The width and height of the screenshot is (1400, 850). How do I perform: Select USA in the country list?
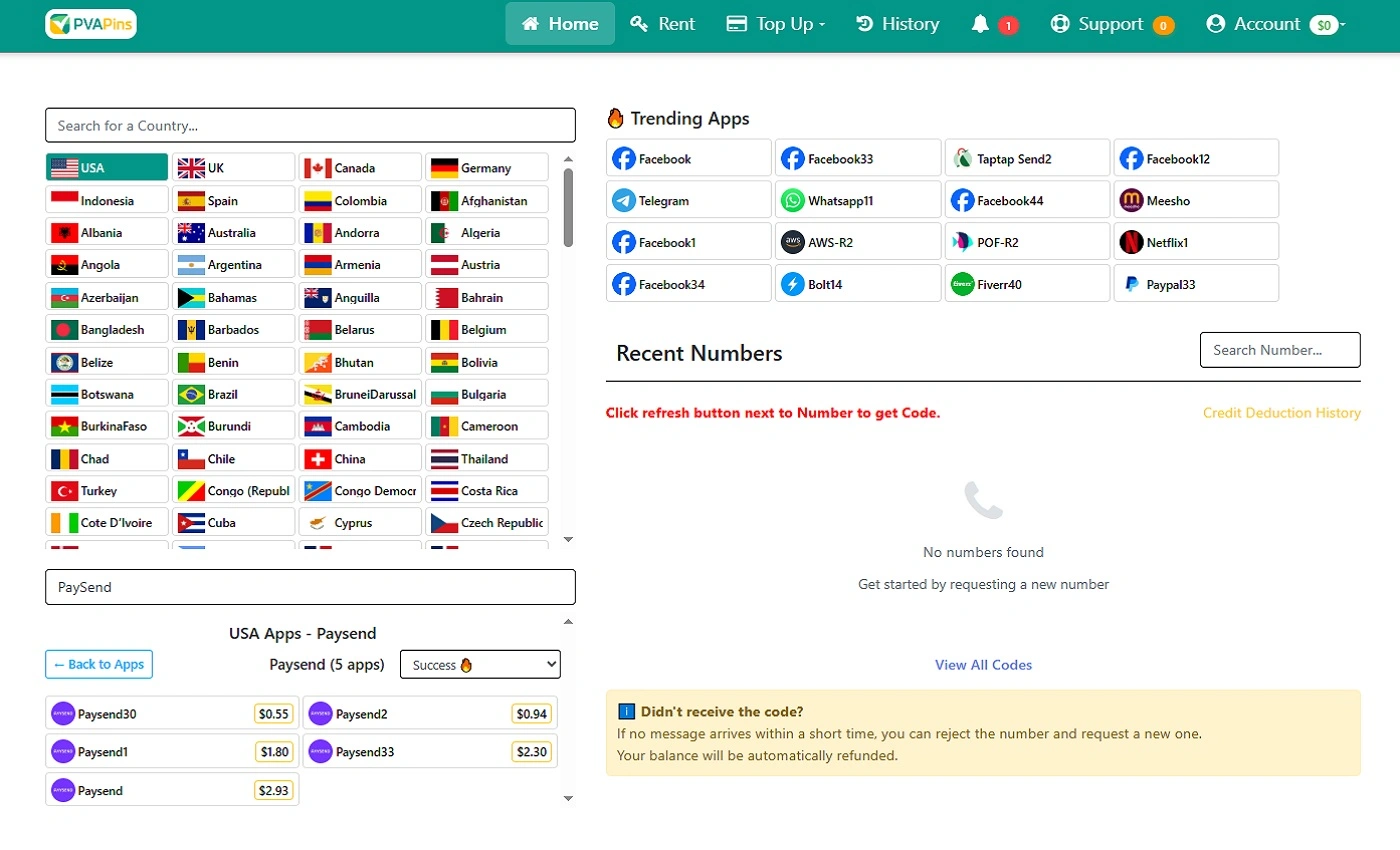(107, 167)
